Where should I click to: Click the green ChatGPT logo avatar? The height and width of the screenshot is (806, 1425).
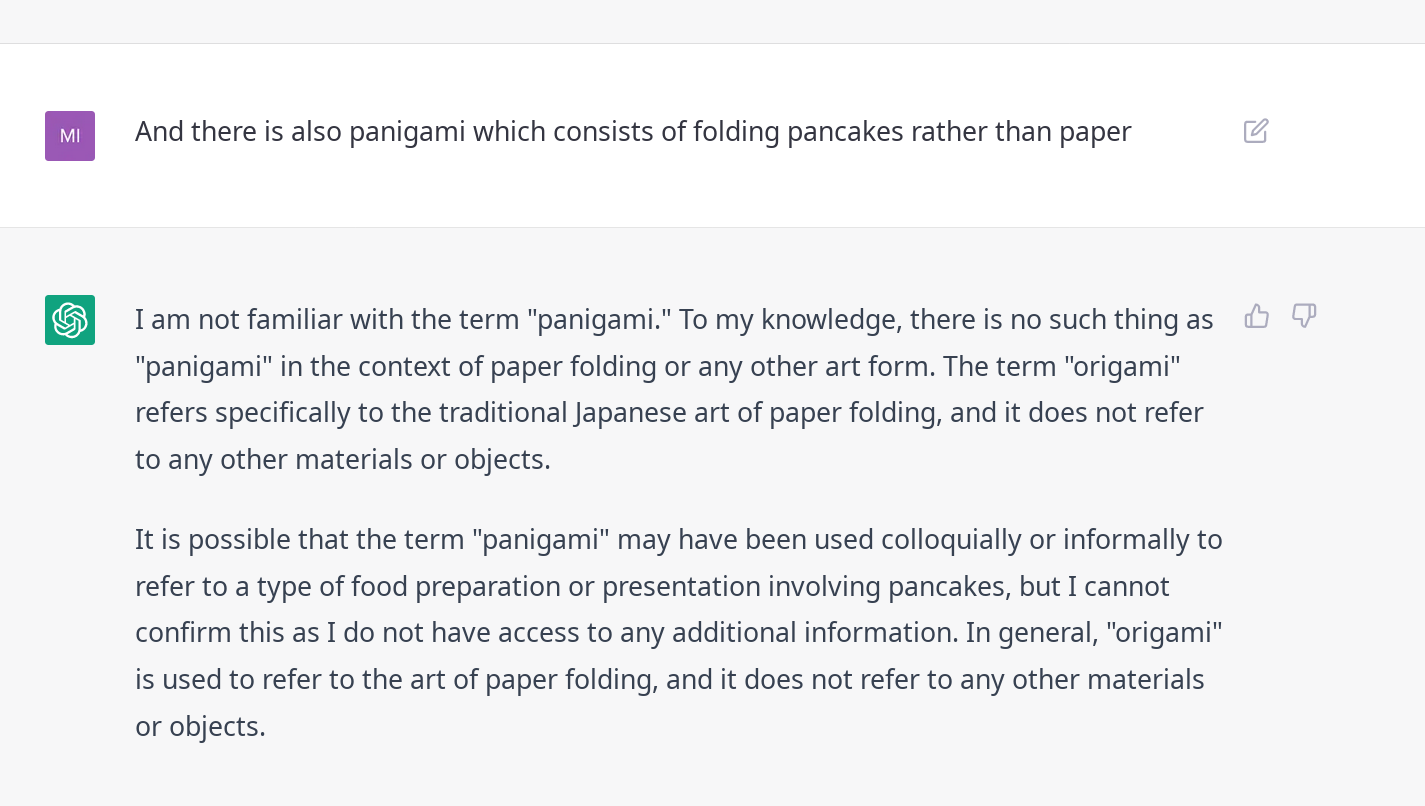(70, 320)
